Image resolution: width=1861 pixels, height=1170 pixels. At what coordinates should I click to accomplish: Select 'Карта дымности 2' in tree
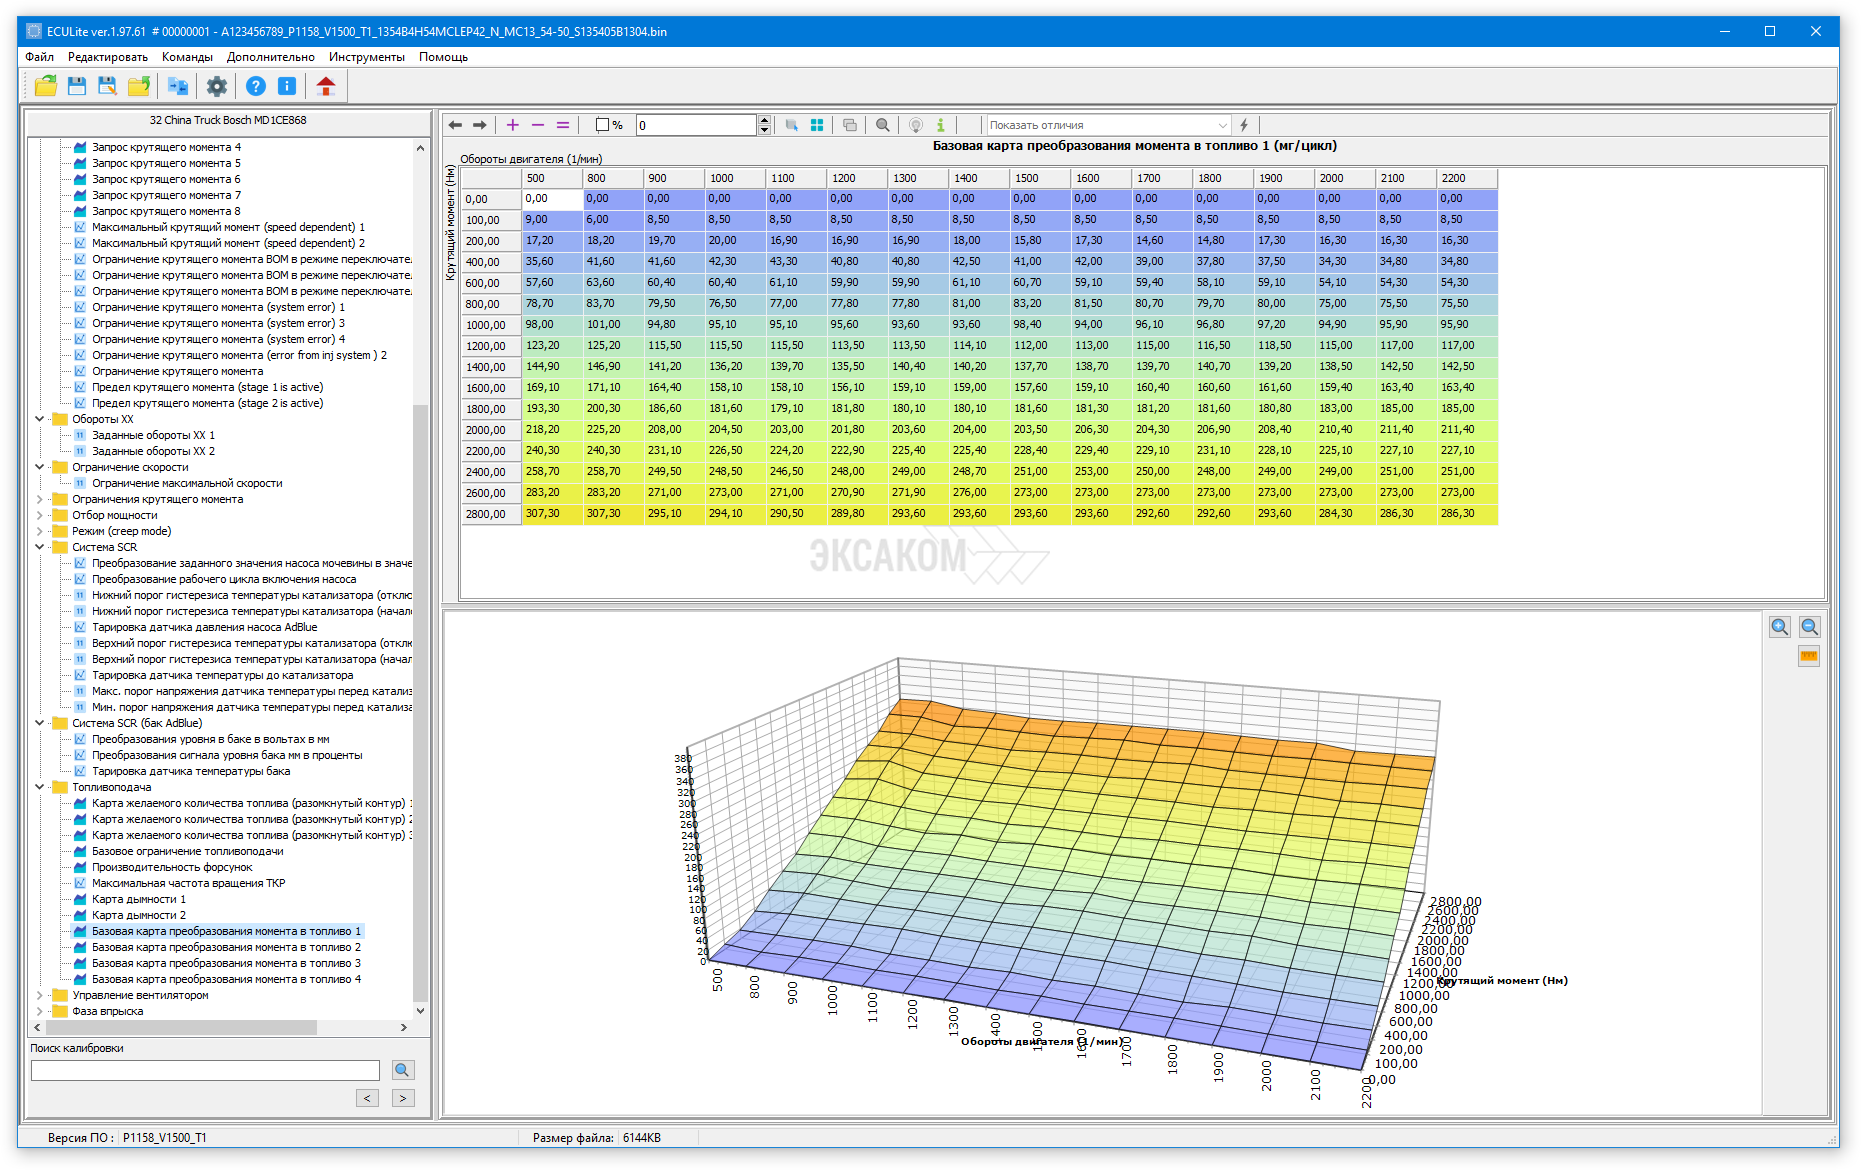tap(139, 915)
